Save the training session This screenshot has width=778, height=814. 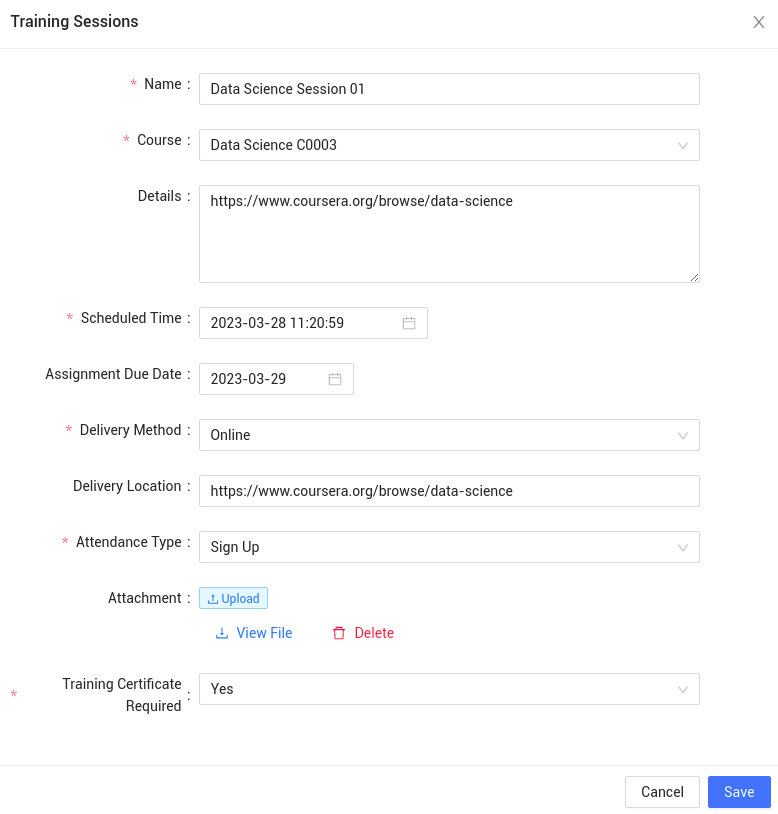click(x=739, y=792)
